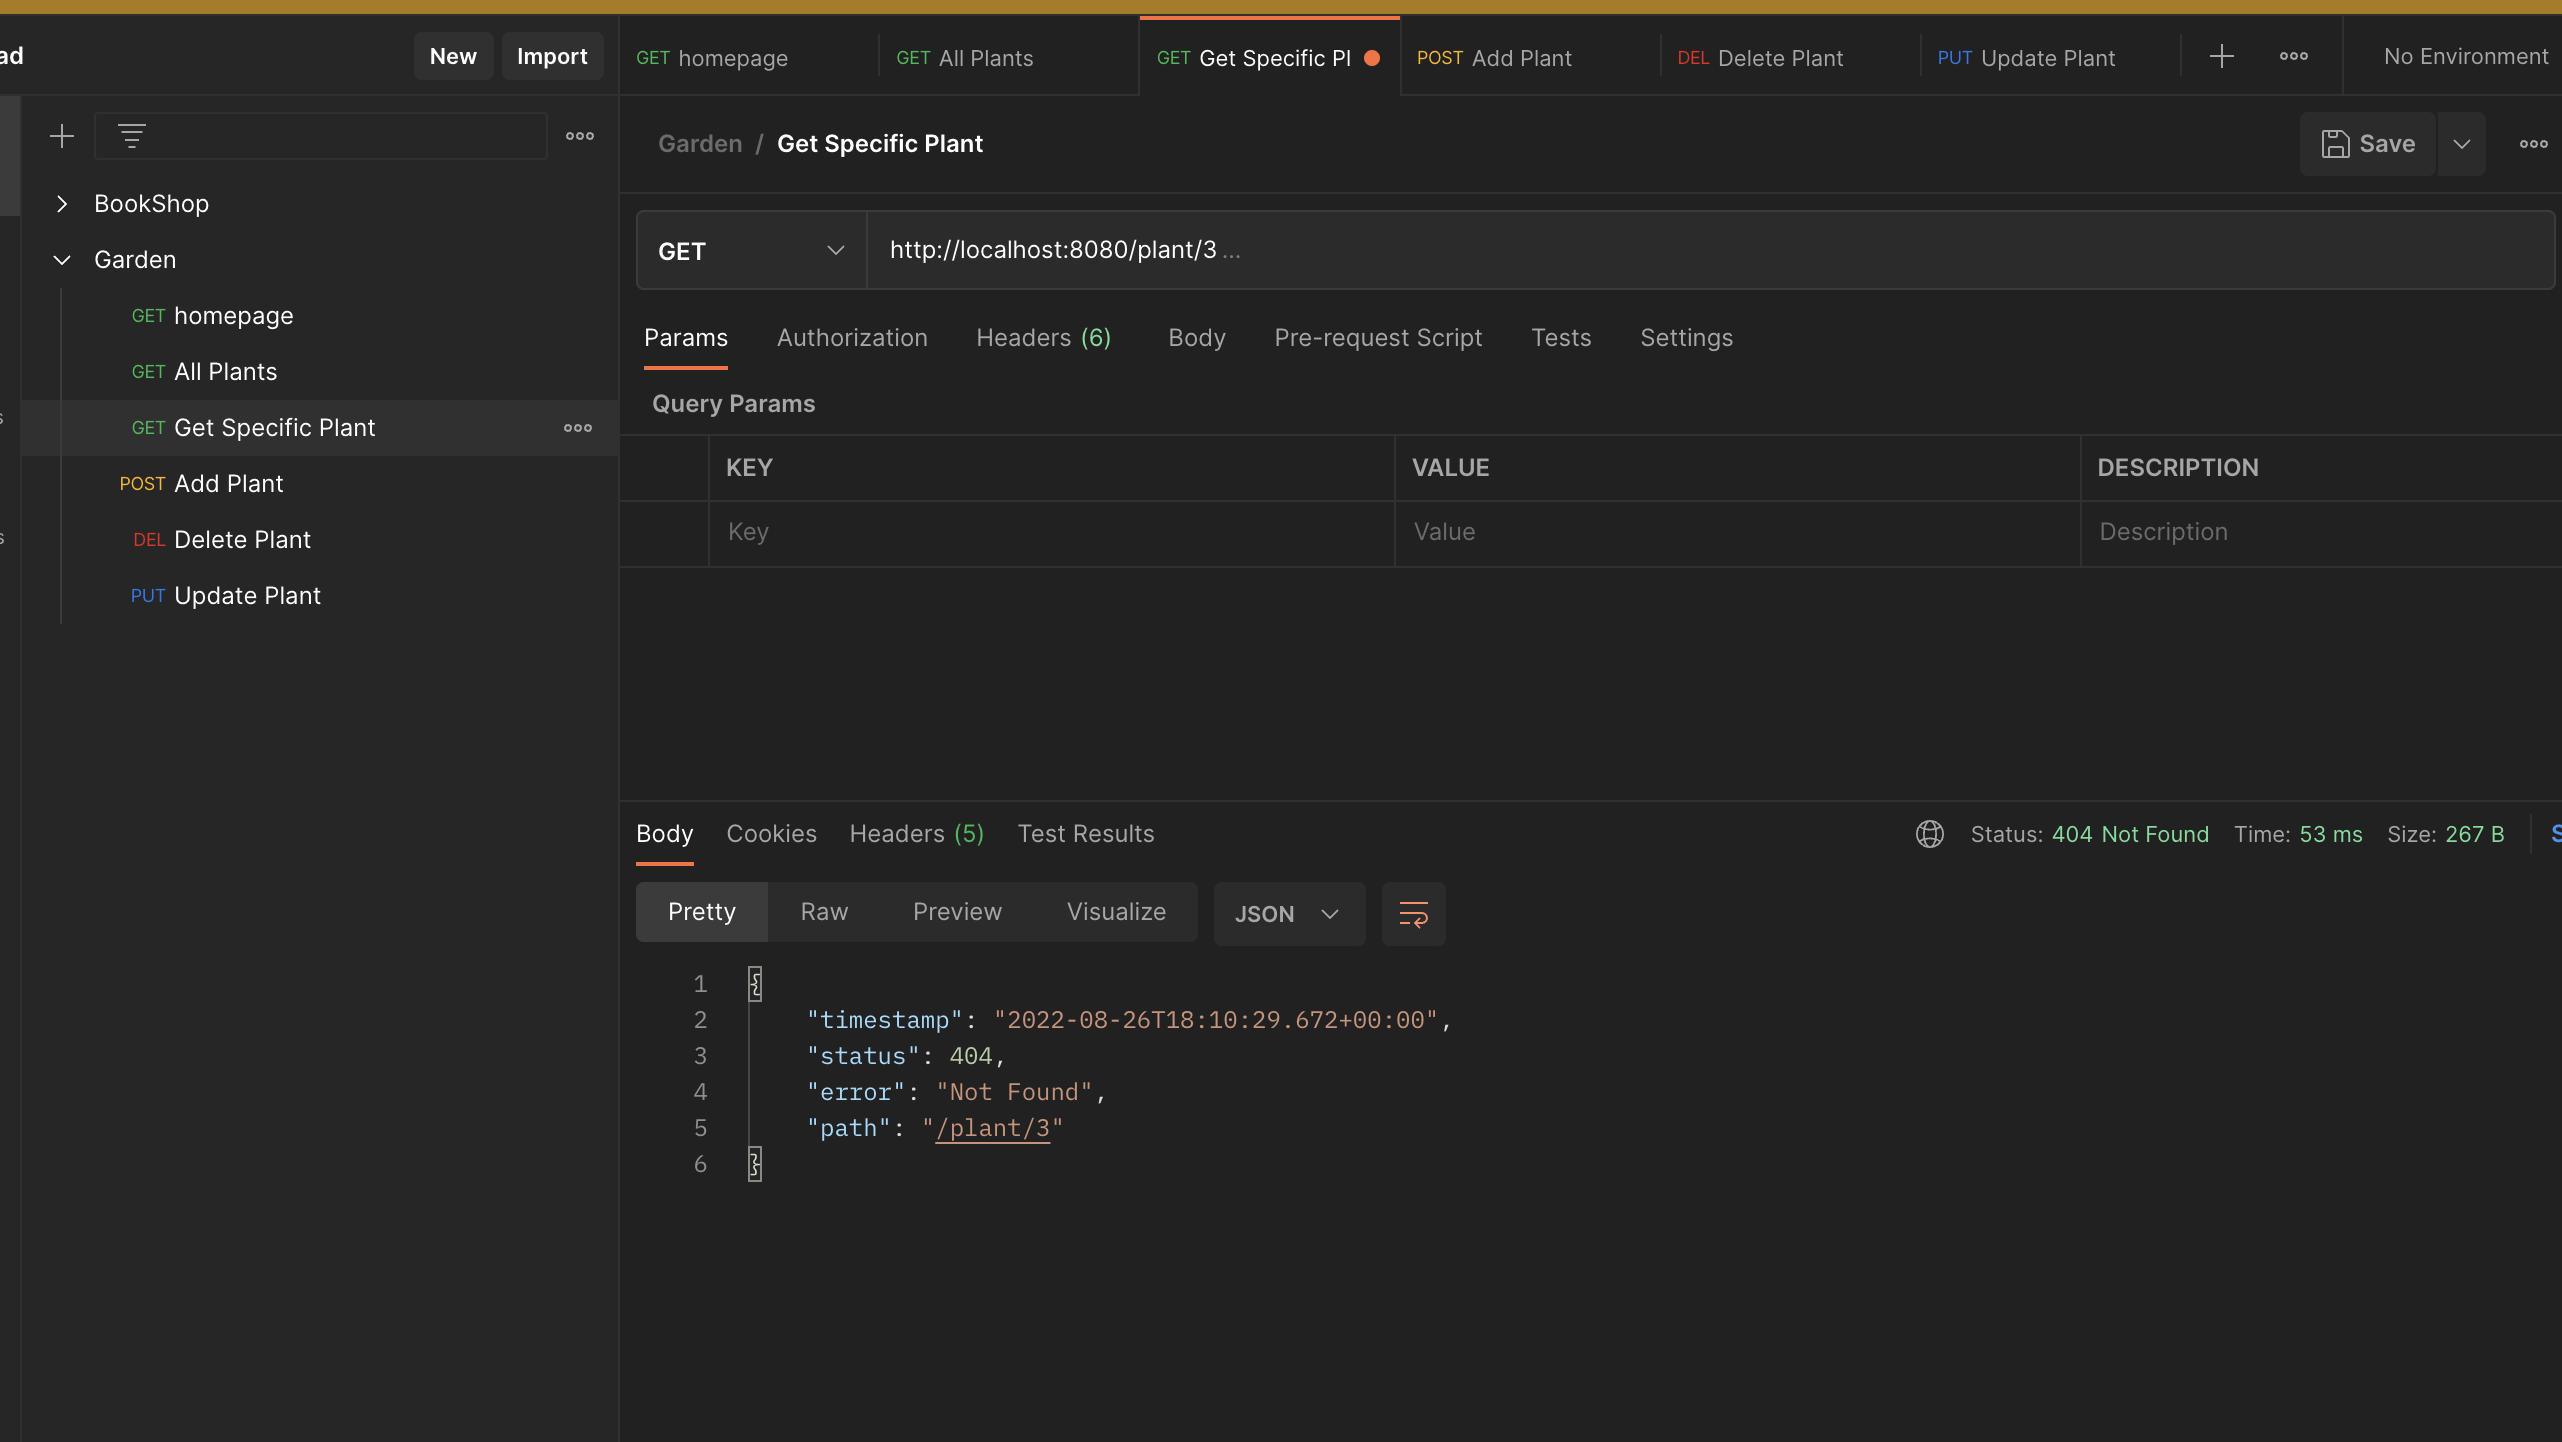Image resolution: width=2562 pixels, height=1442 pixels.
Task: Toggle line wrap icon in response viewer
Action: coord(1412,914)
